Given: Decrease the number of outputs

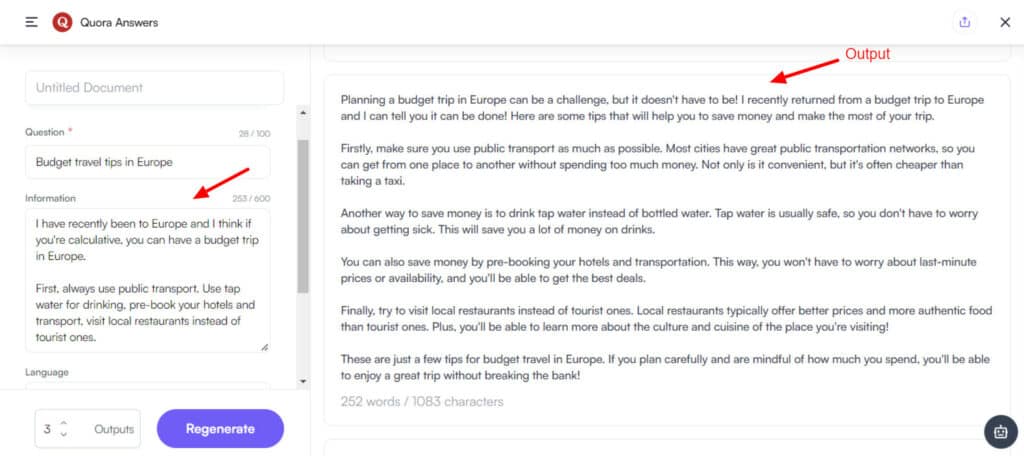Looking at the screenshot, I should click(x=64, y=435).
